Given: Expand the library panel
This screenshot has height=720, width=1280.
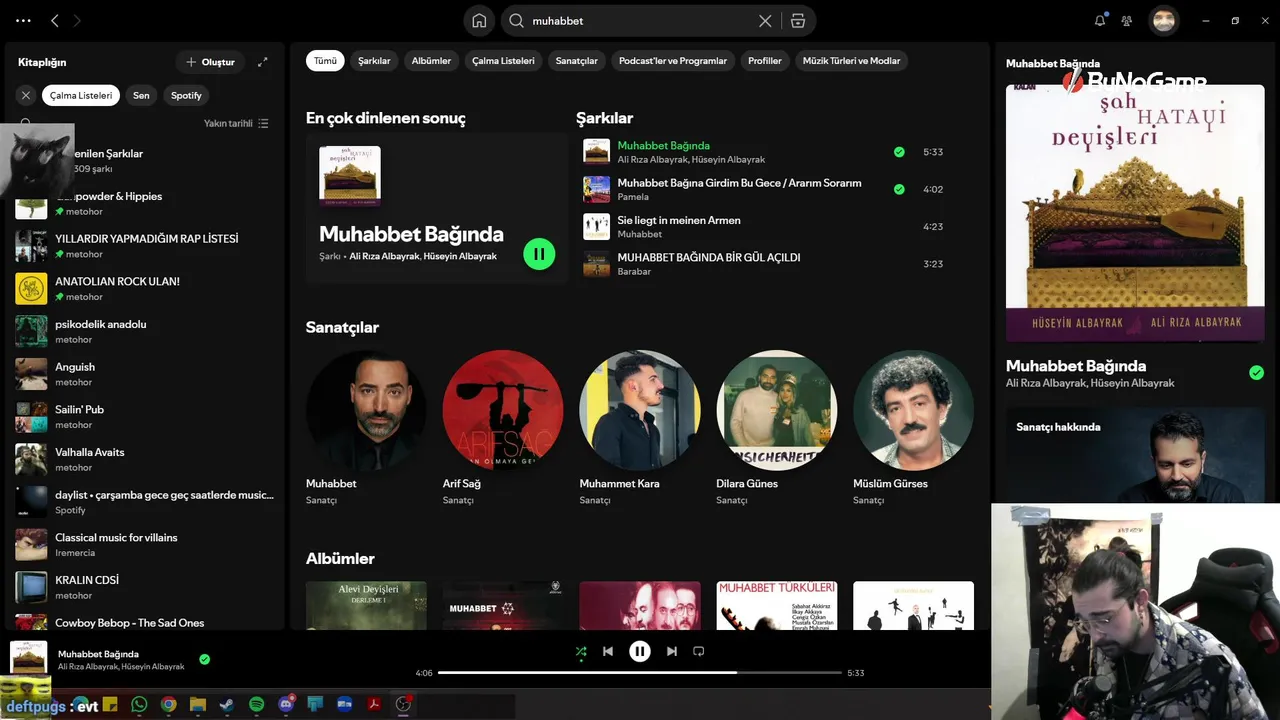Looking at the screenshot, I should click(262, 62).
